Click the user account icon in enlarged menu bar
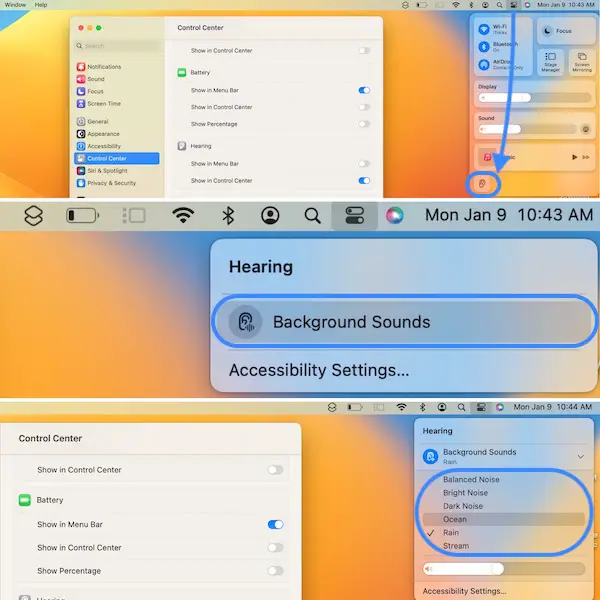Image resolution: width=600 pixels, height=600 pixels. click(270, 215)
